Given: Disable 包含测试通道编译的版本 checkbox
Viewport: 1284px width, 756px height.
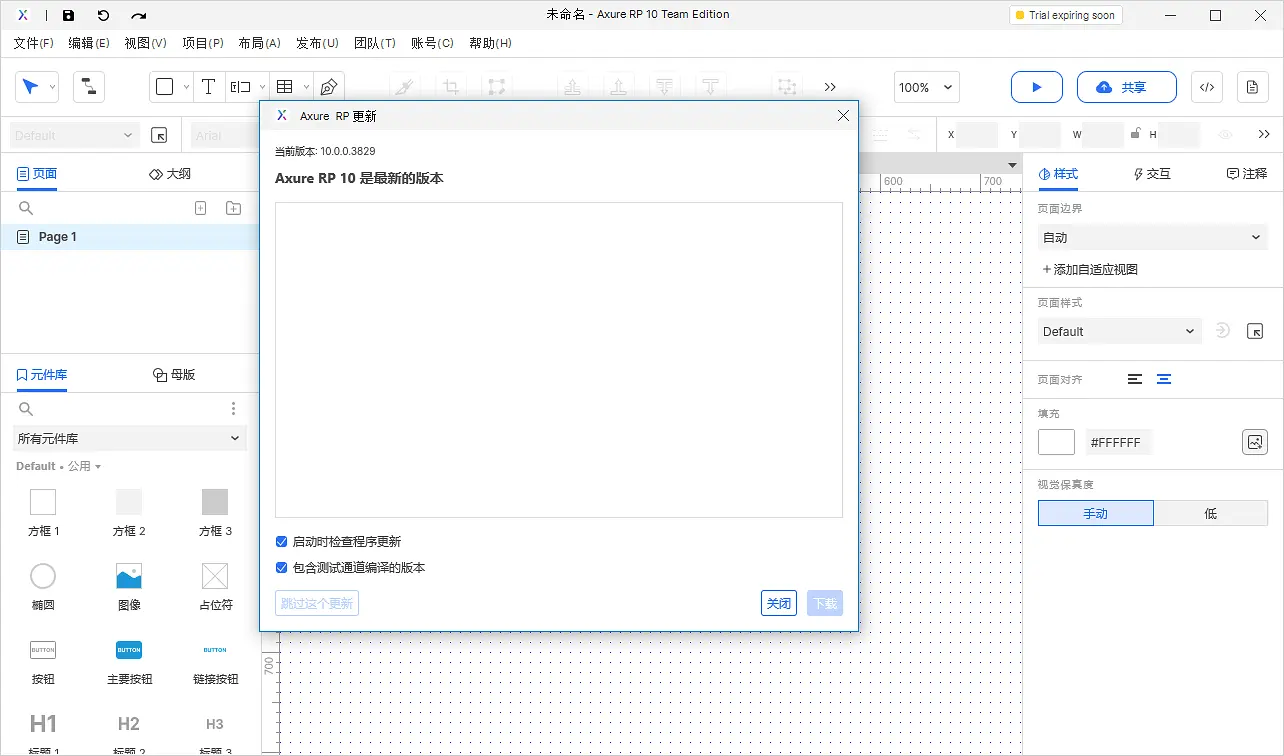Looking at the screenshot, I should (281, 567).
